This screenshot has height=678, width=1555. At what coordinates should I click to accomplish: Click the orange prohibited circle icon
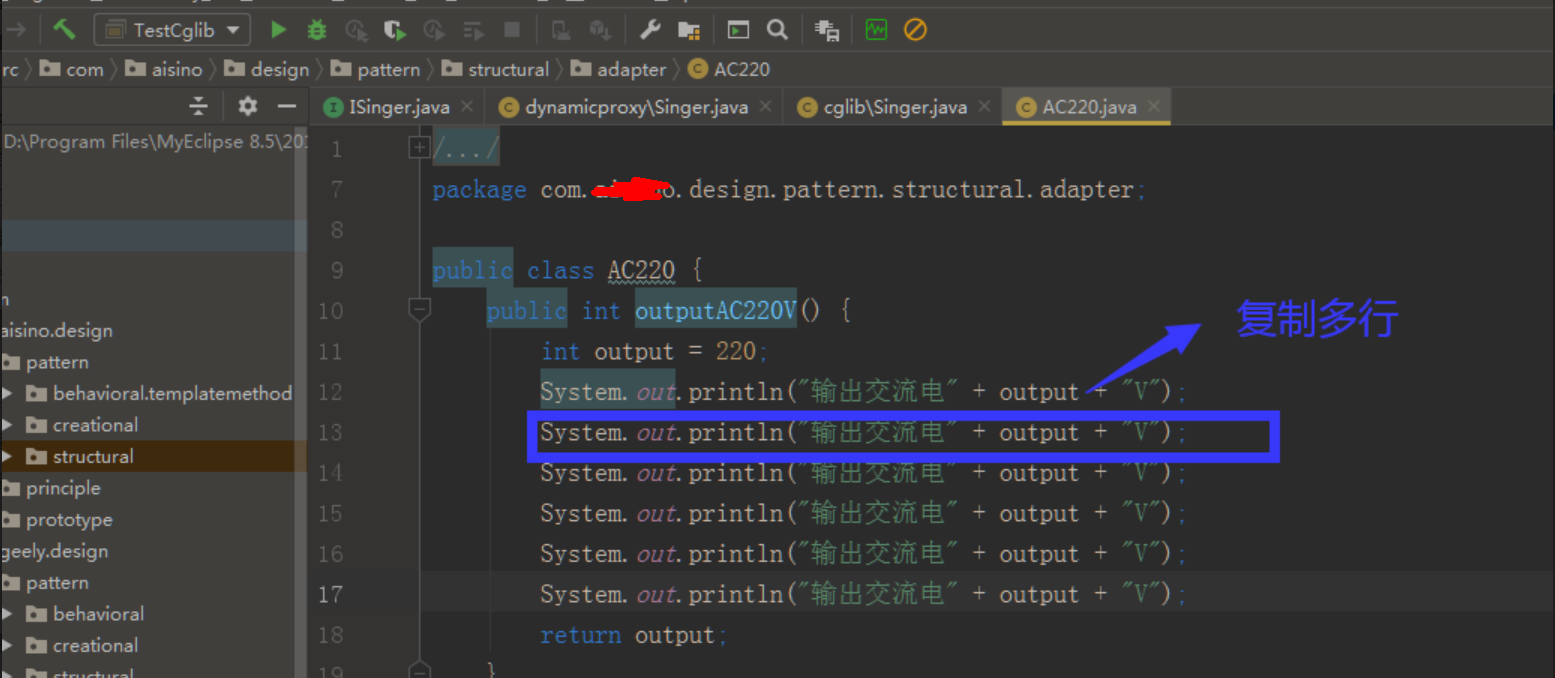[x=915, y=30]
